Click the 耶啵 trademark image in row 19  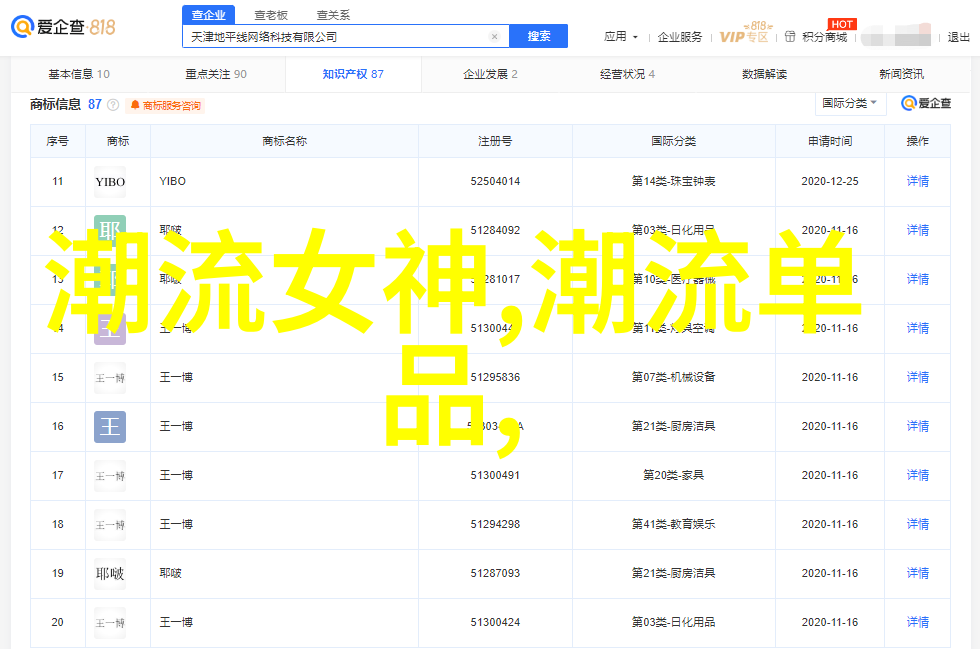pyautogui.click(x=110, y=574)
